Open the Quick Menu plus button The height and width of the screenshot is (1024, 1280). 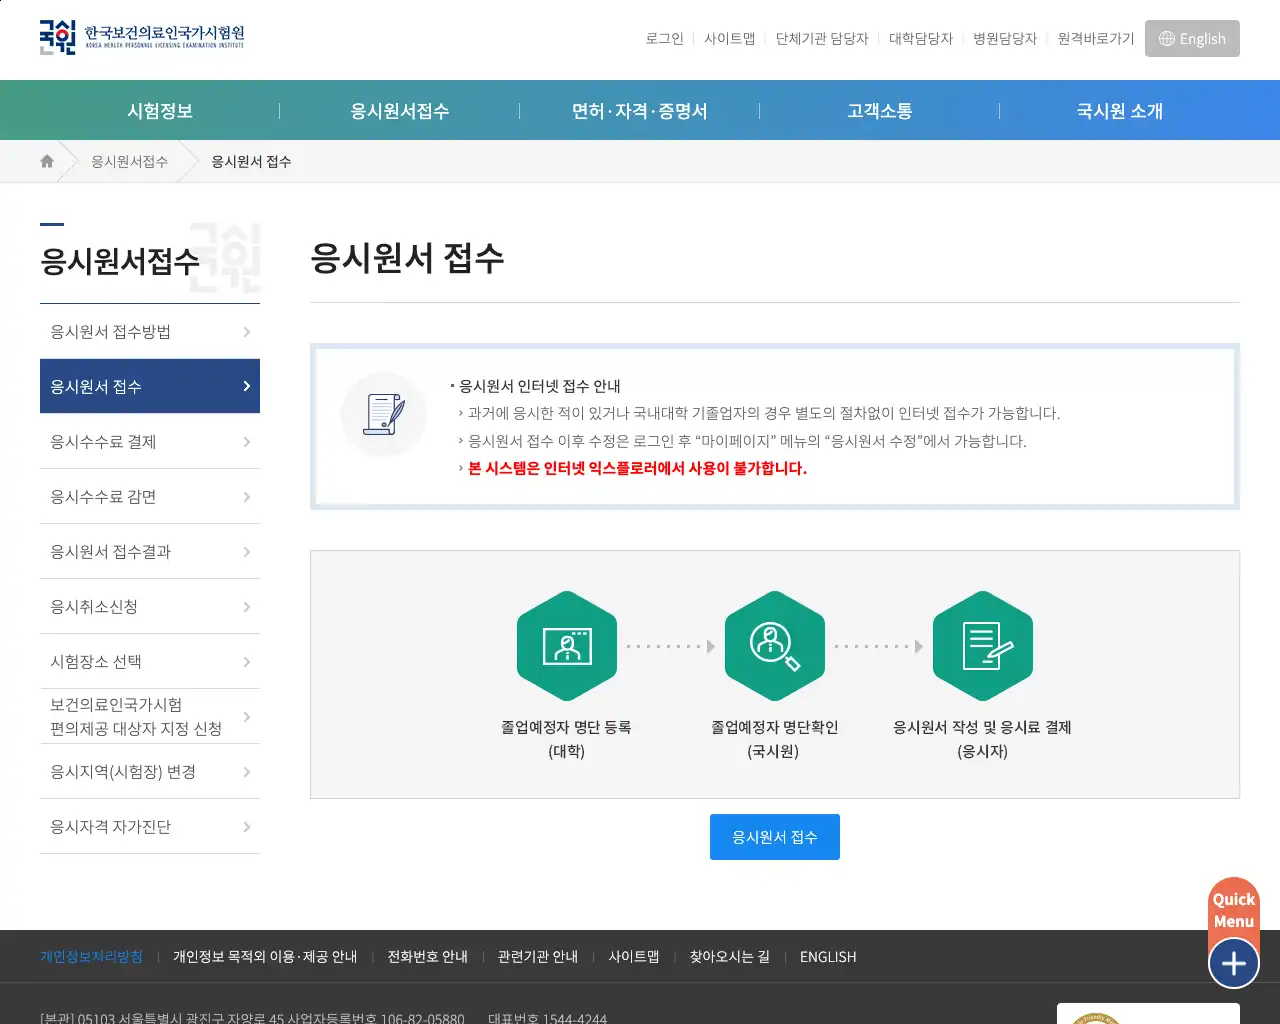pyautogui.click(x=1234, y=963)
